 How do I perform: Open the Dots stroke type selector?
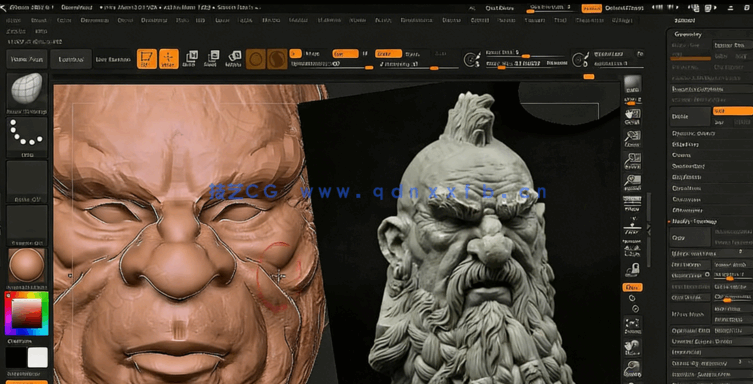click(27, 135)
